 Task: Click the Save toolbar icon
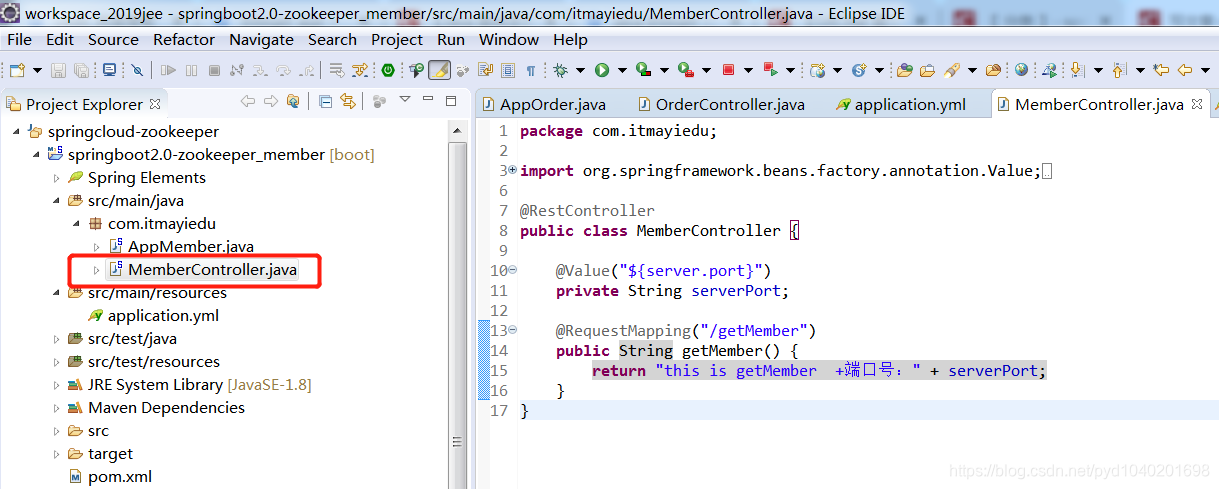click(x=58, y=70)
